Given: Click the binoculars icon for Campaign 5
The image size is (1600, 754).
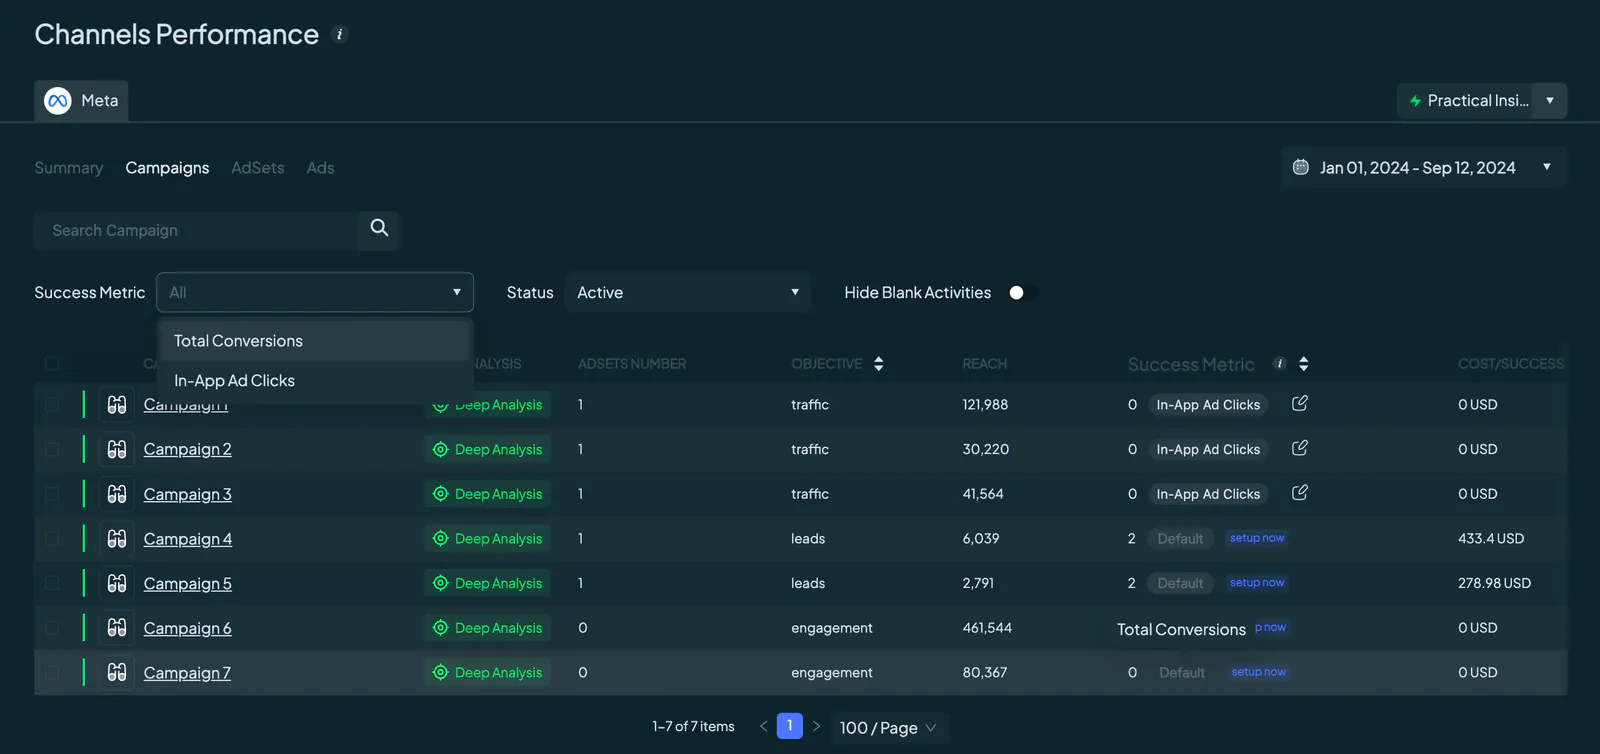Looking at the screenshot, I should coord(117,583).
